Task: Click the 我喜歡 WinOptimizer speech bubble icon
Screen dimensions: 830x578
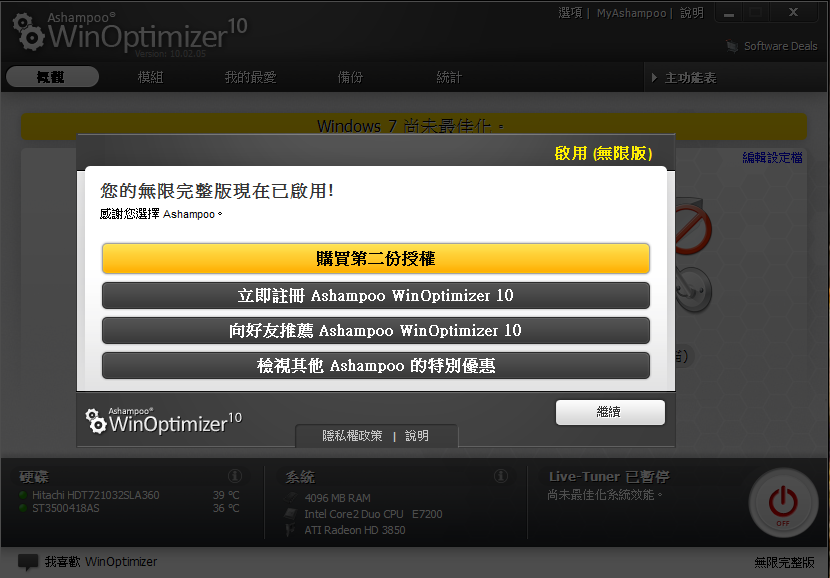Action: pos(28,562)
